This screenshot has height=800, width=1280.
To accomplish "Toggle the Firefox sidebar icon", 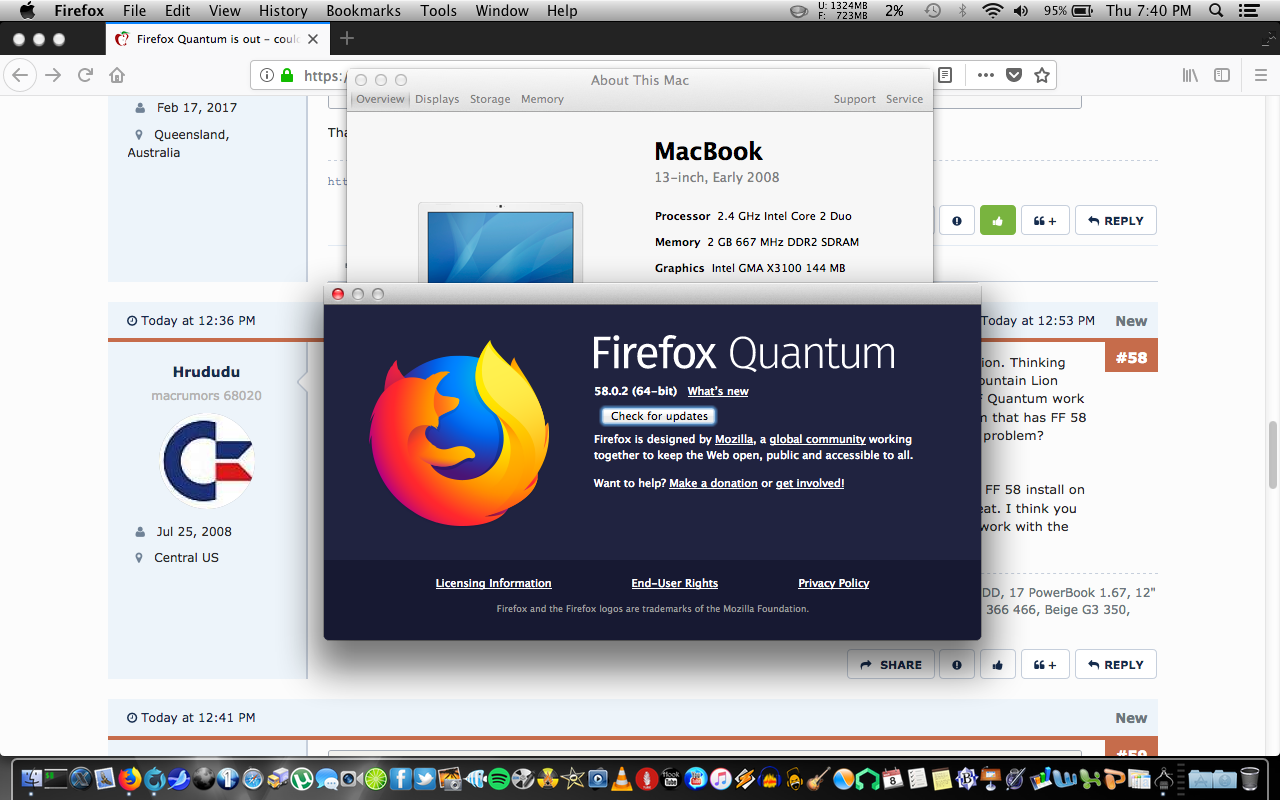I will point(1222,75).
